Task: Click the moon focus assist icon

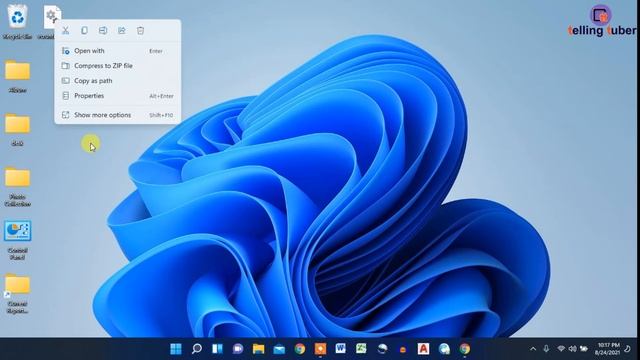Action: click(628, 349)
